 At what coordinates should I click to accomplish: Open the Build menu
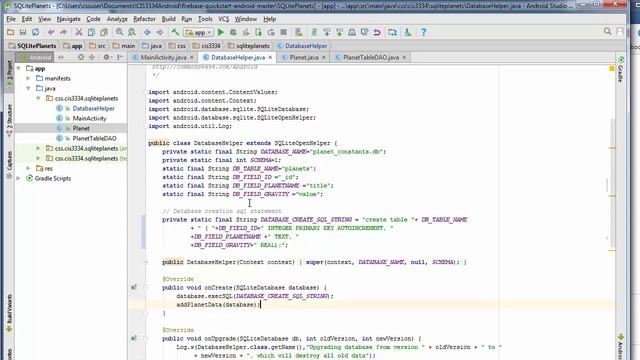tap(168, 19)
